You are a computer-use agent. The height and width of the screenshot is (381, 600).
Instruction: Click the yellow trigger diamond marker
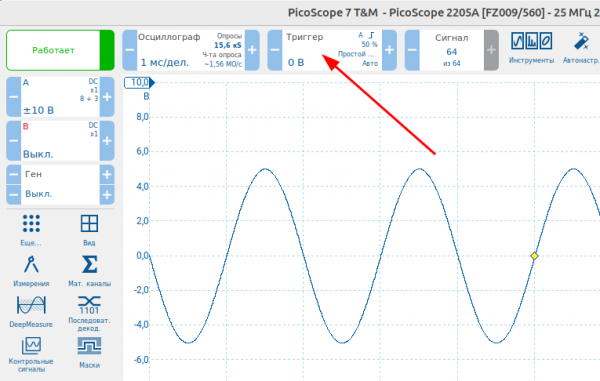pyautogui.click(x=535, y=256)
